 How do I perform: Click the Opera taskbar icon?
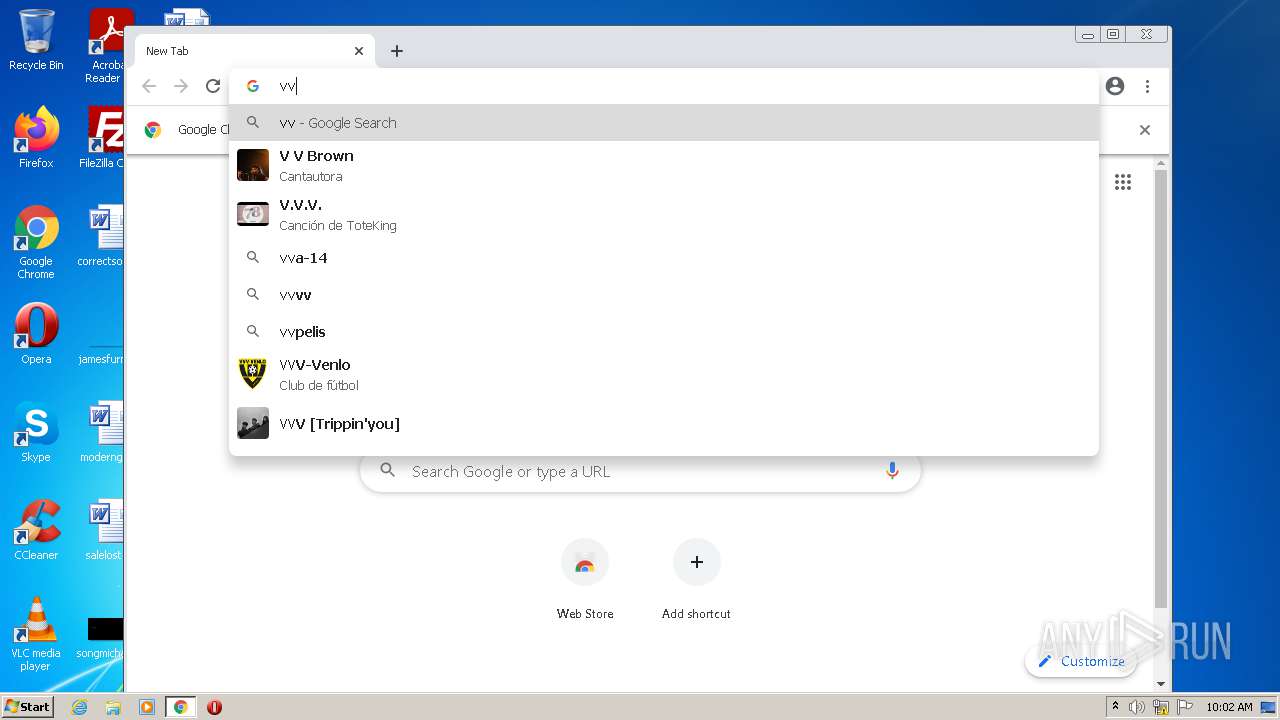pyautogui.click(x=214, y=707)
